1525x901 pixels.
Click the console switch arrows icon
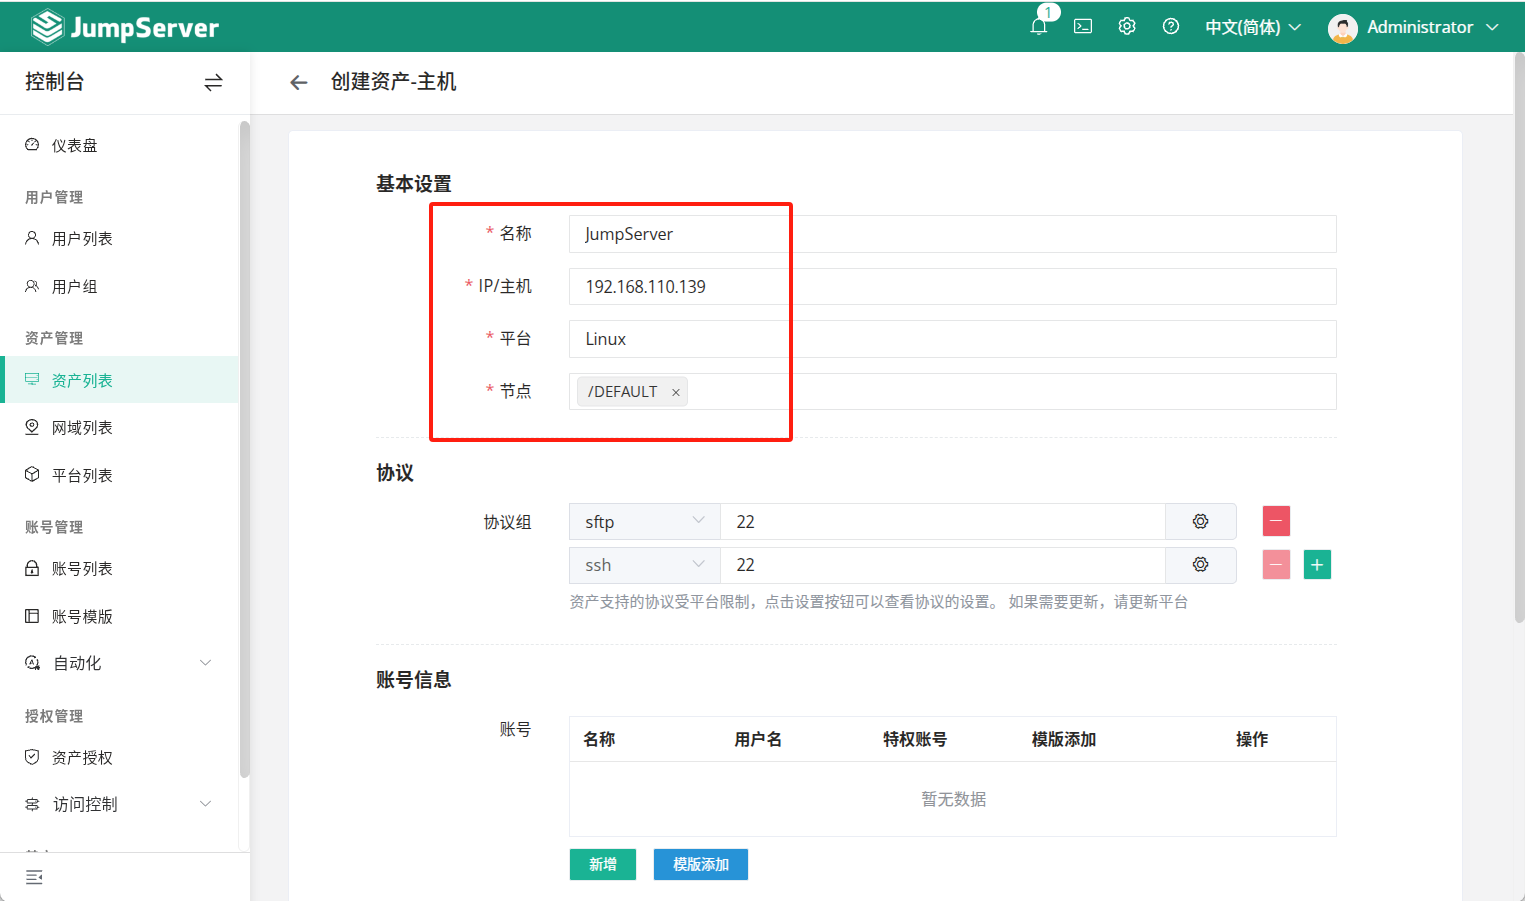pyautogui.click(x=213, y=82)
